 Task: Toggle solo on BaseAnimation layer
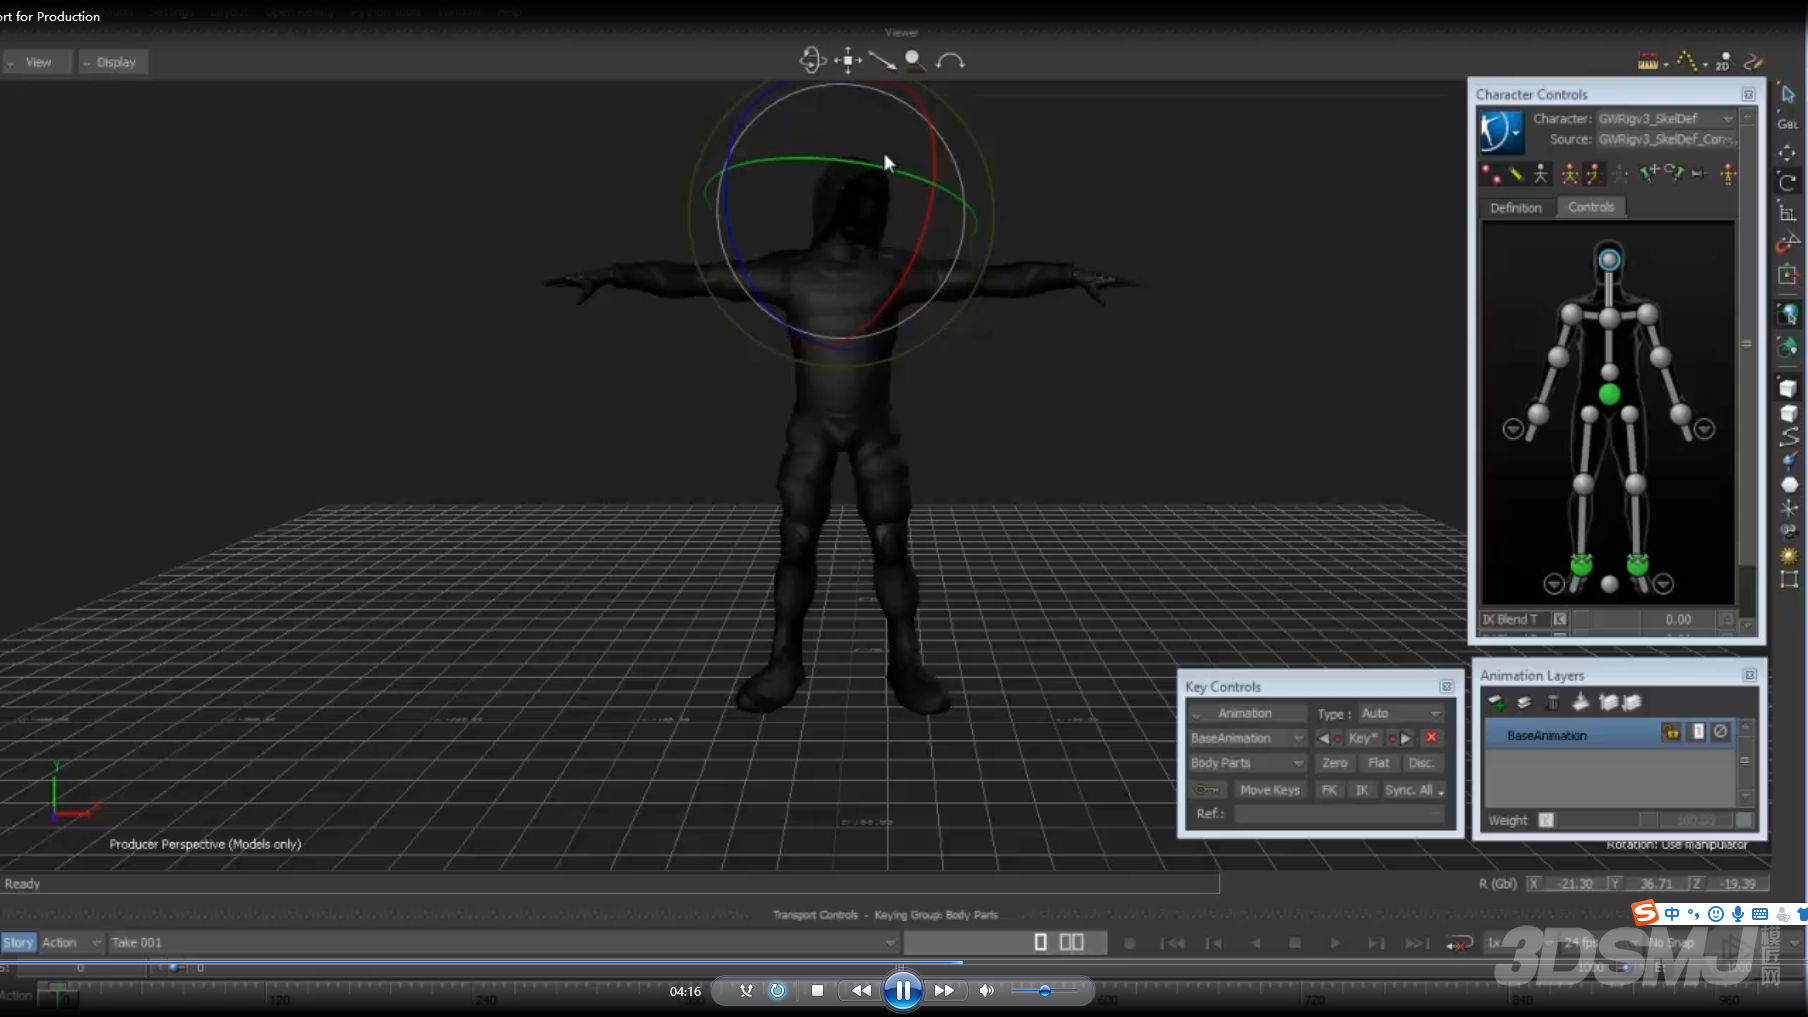(x=1698, y=732)
